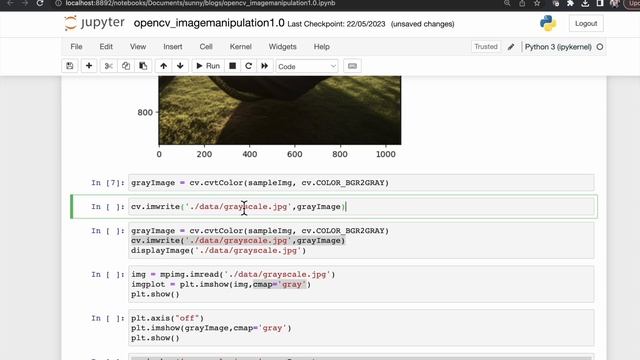Open the File menu
The image size is (640, 360).
point(76,47)
